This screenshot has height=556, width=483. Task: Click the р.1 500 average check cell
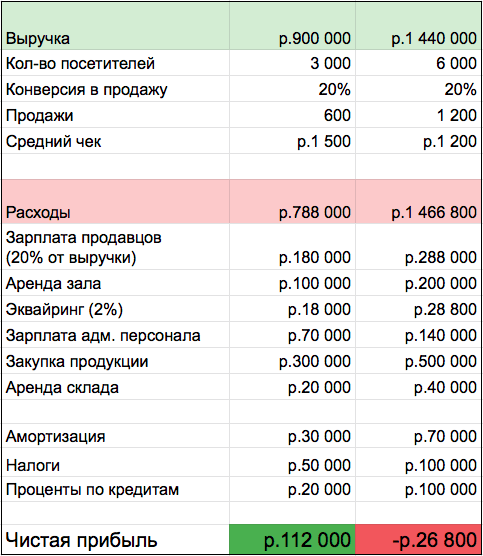(x=292, y=141)
